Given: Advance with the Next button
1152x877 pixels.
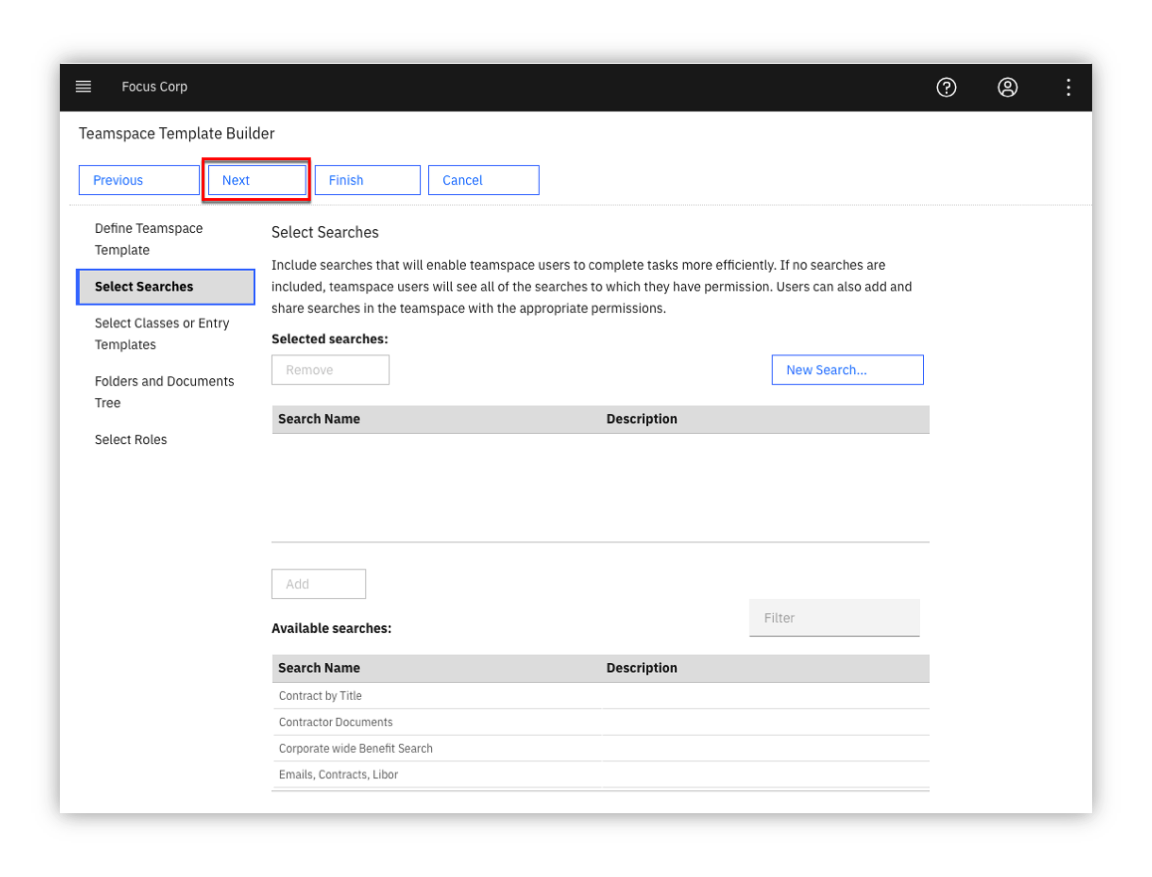Looking at the screenshot, I should (x=257, y=180).
